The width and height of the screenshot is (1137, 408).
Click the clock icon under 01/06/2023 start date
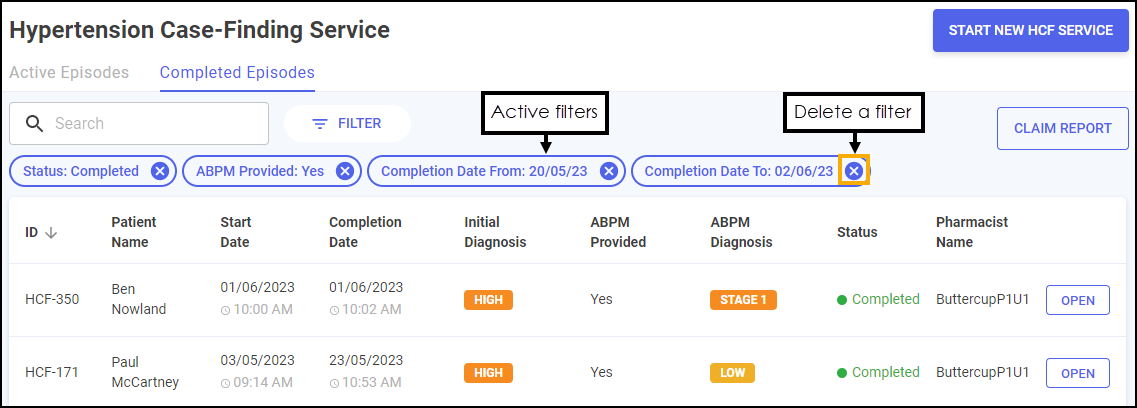pos(226,310)
